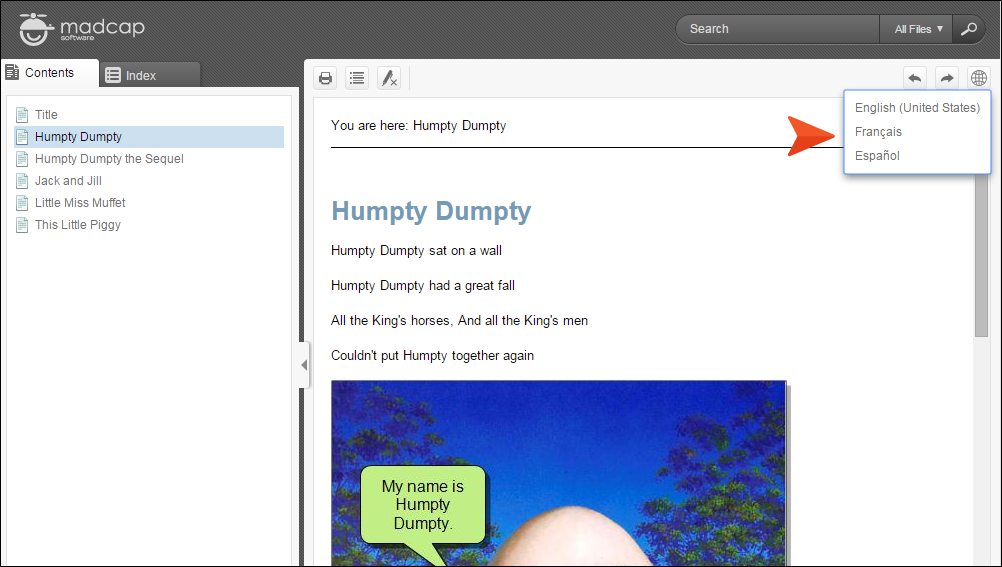Screen dimensions: 1002x567
Task: Click the print topic icon
Action: coord(325,78)
